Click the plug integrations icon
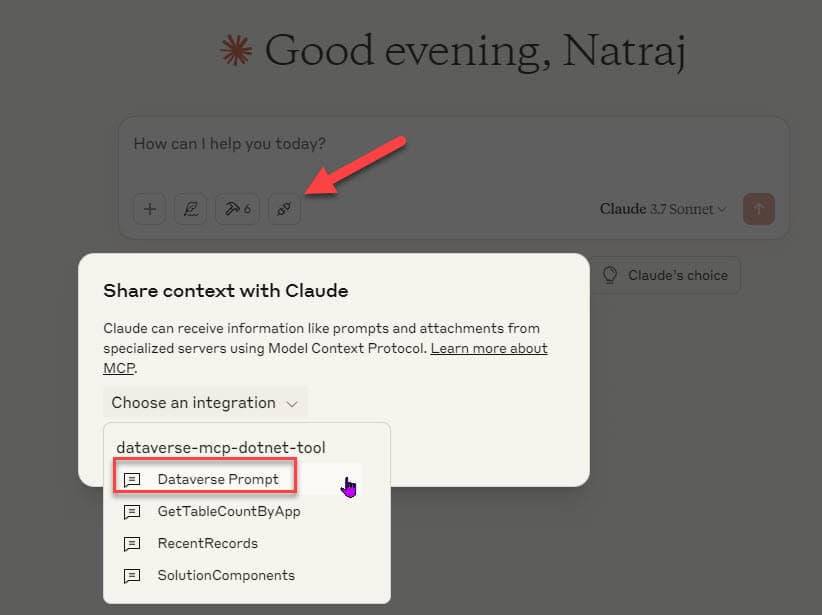This screenshot has height=615, width=822. tap(284, 209)
